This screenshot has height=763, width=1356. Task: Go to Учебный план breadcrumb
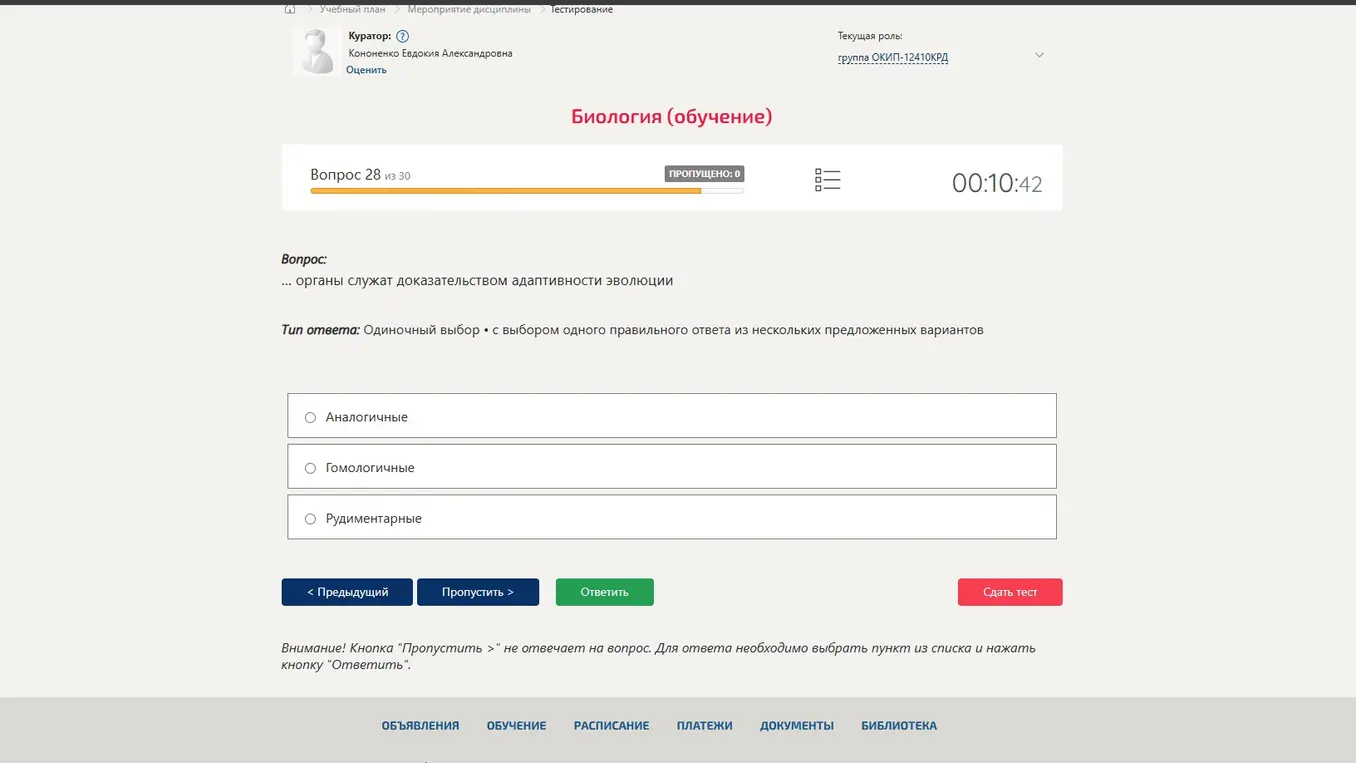click(352, 9)
